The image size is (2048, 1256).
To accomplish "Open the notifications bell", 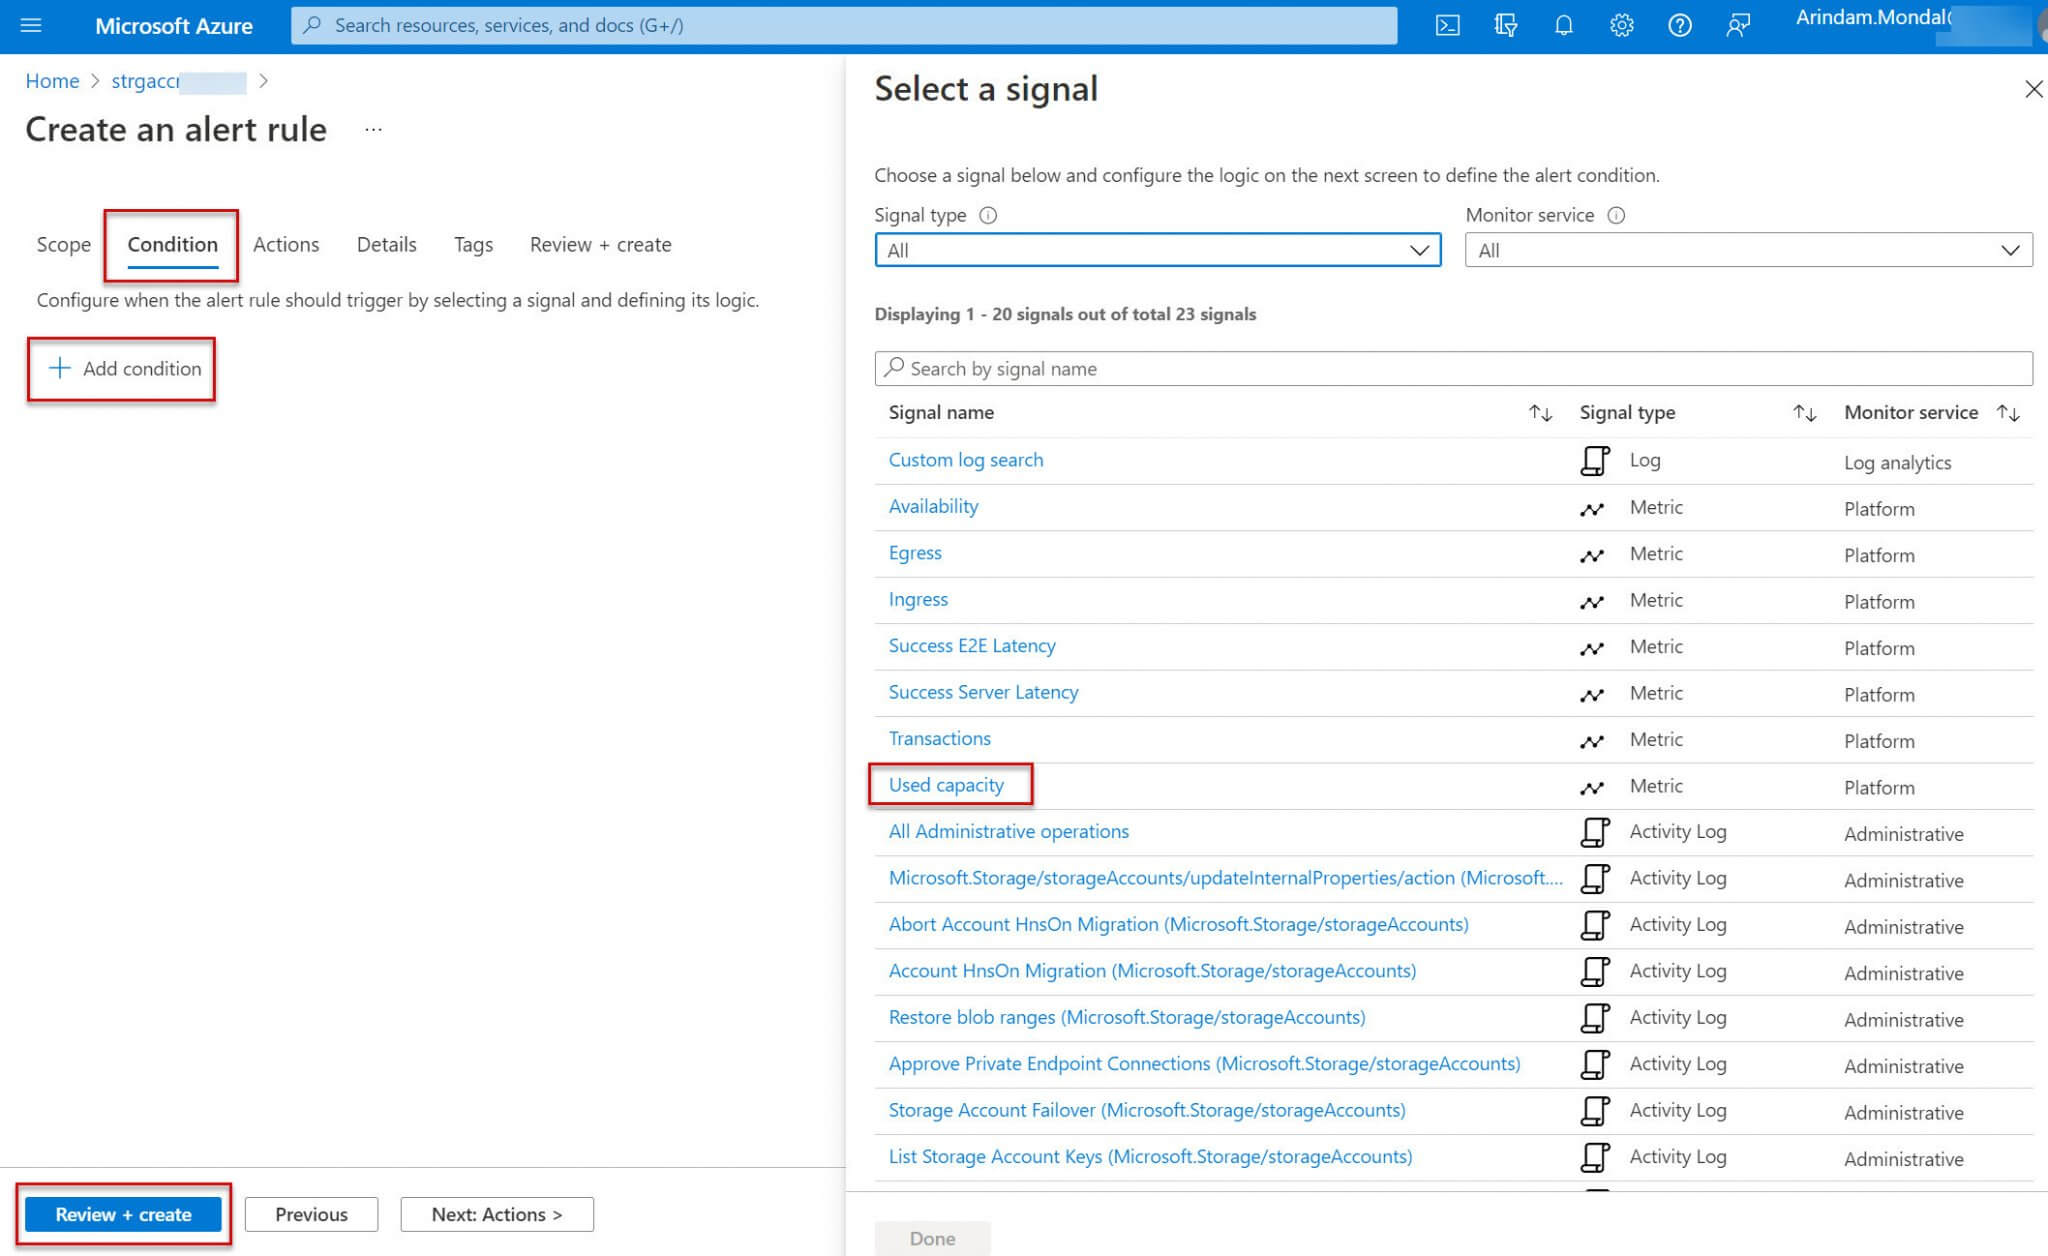I will (x=1563, y=26).
